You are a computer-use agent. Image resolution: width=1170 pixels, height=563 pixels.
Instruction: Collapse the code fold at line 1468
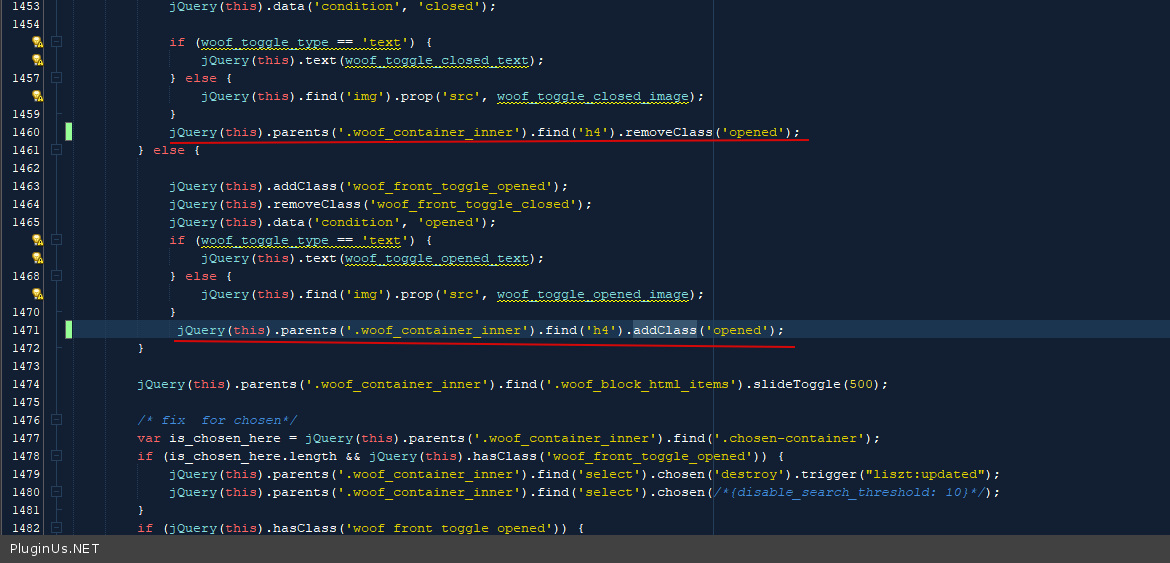click(x=56, y=276)
